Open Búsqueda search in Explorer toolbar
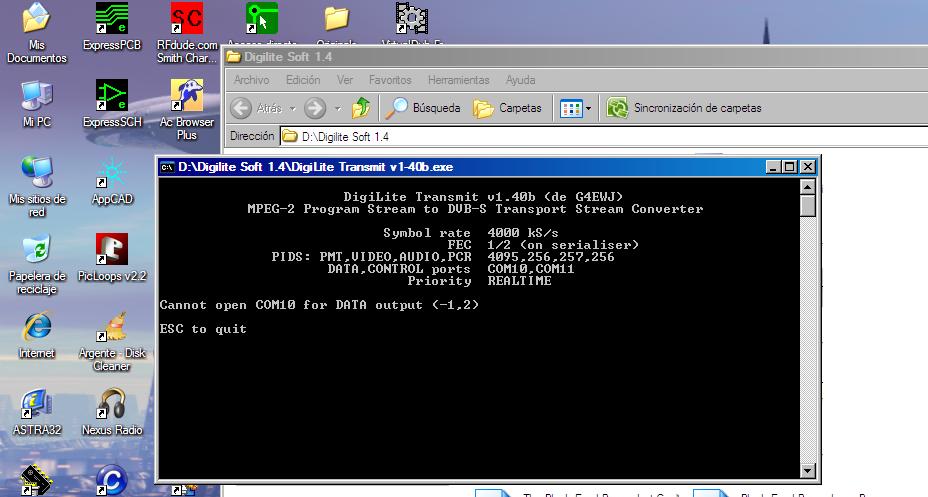928x497 pixels. coord(423,108)
